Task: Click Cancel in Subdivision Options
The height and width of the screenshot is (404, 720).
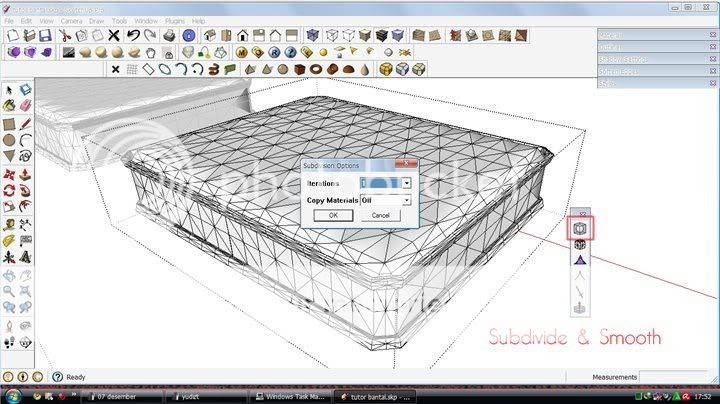Action: pyautogui.click(x=381, y=215)
